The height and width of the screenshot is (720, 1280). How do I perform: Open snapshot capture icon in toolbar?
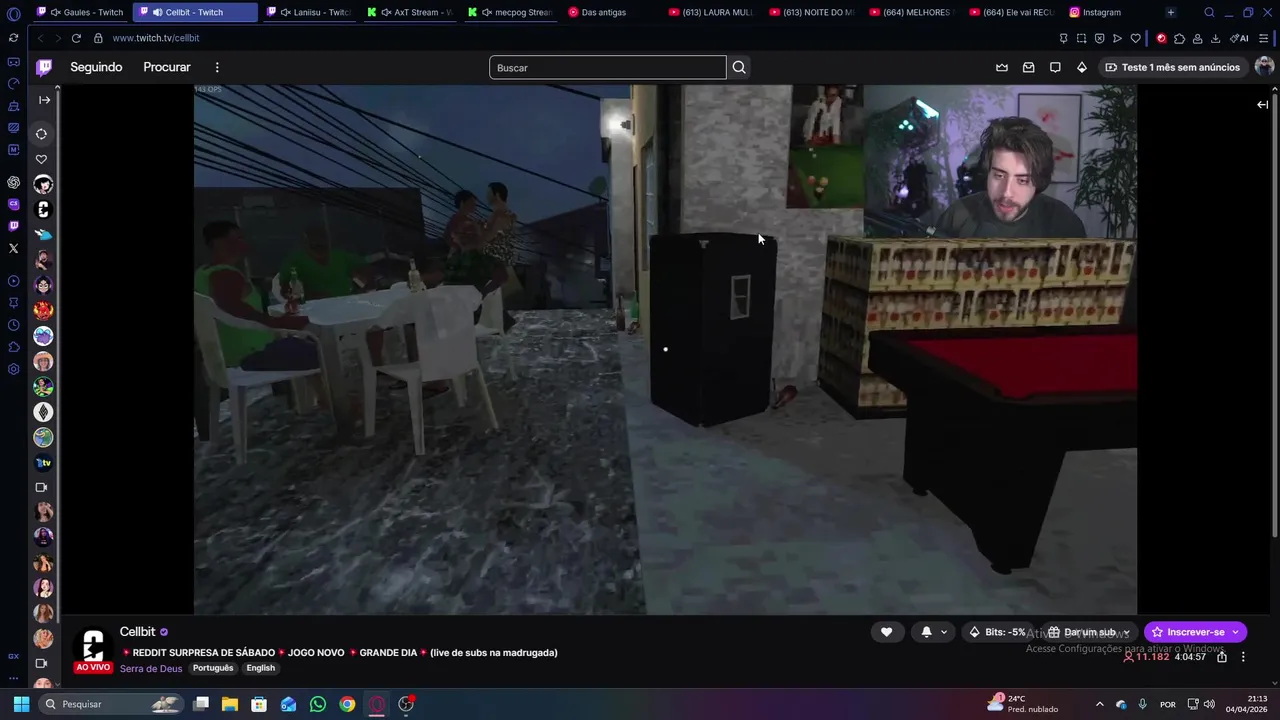point(1081,38)
